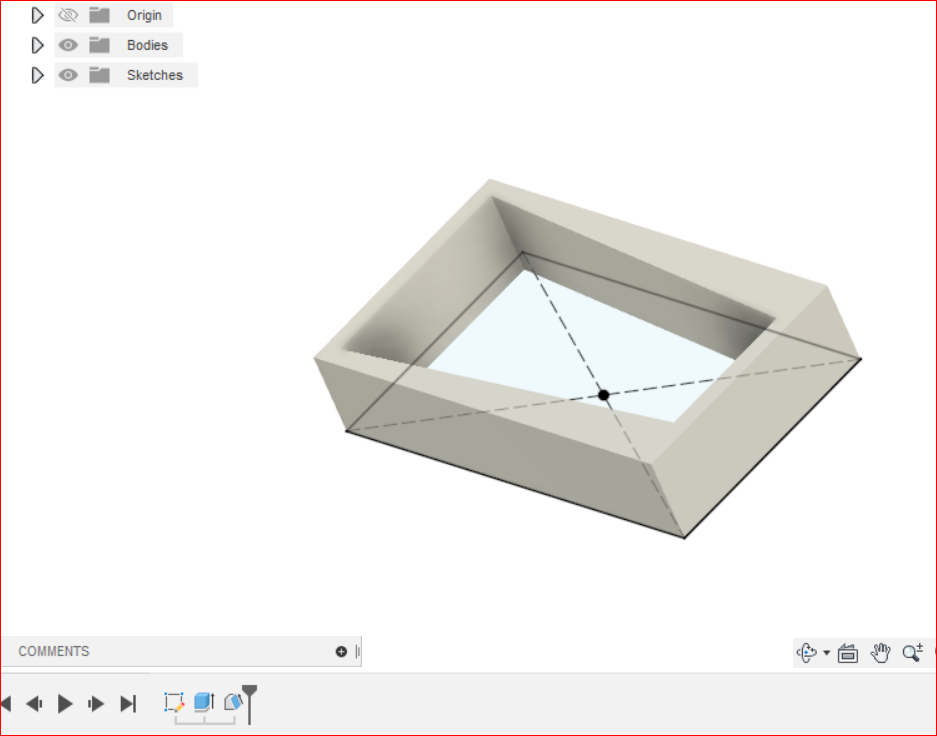Viewport: 937px width, 736px height.
Task: Open the COMMENTS panel
Action: coord(54,651)
